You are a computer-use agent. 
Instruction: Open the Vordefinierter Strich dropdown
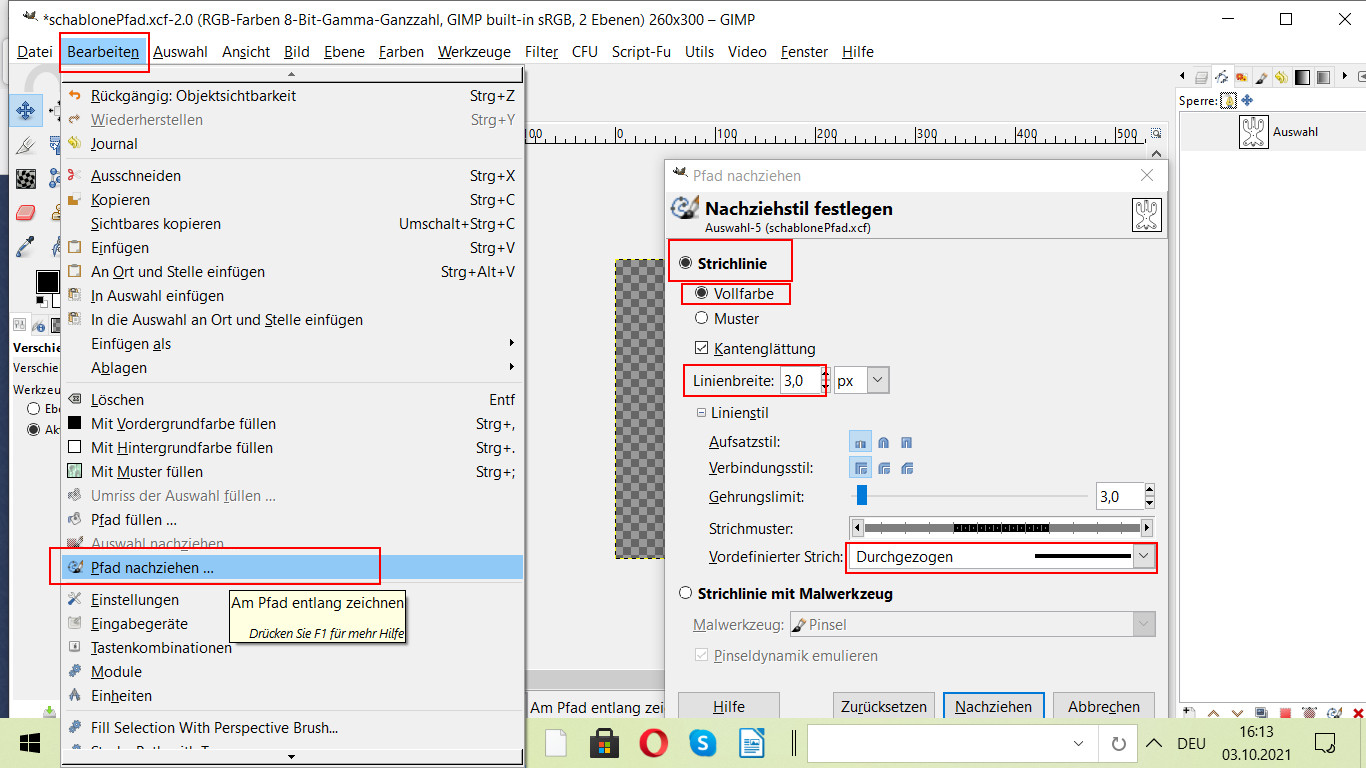(1001, 557)
